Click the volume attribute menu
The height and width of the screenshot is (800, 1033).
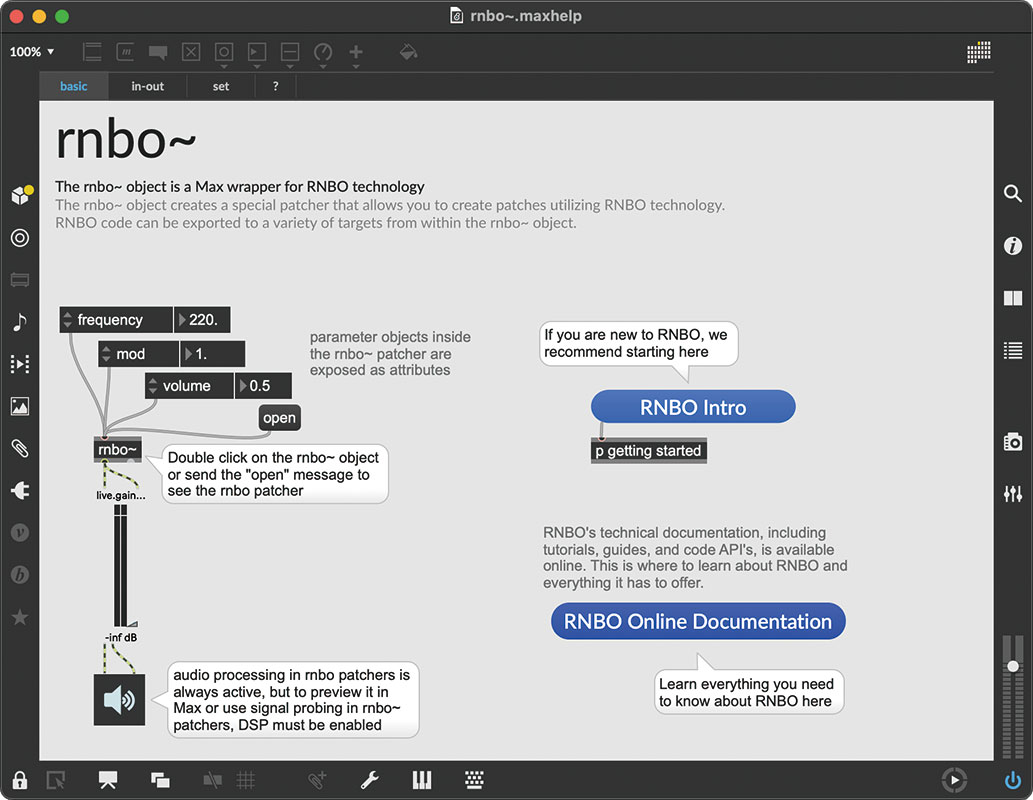point(190,386)
